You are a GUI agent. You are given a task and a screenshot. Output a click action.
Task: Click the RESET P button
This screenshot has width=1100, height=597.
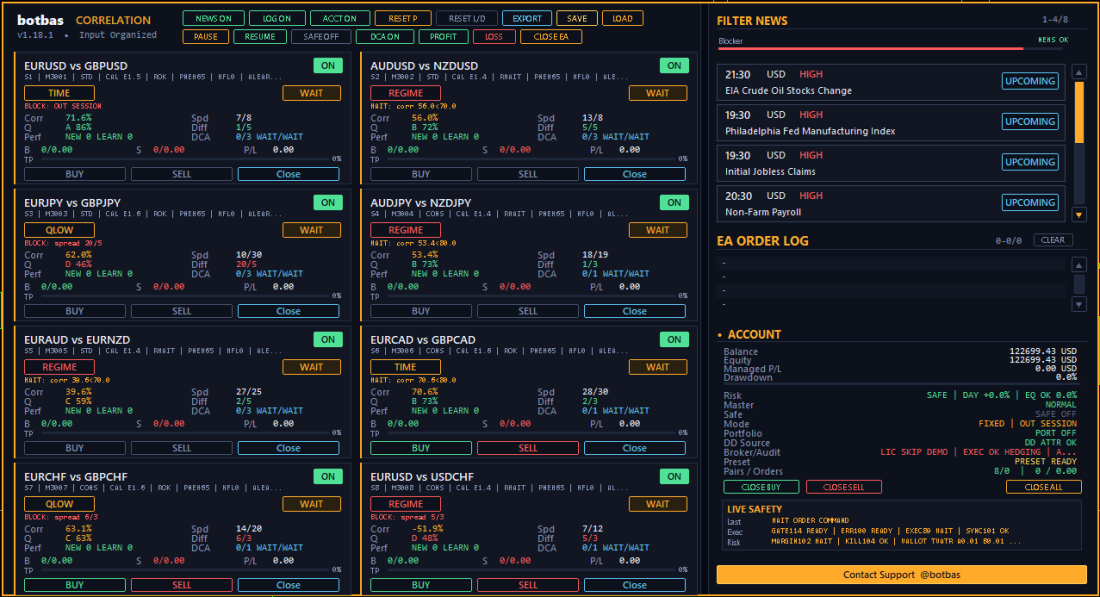[x=403, y=18]
